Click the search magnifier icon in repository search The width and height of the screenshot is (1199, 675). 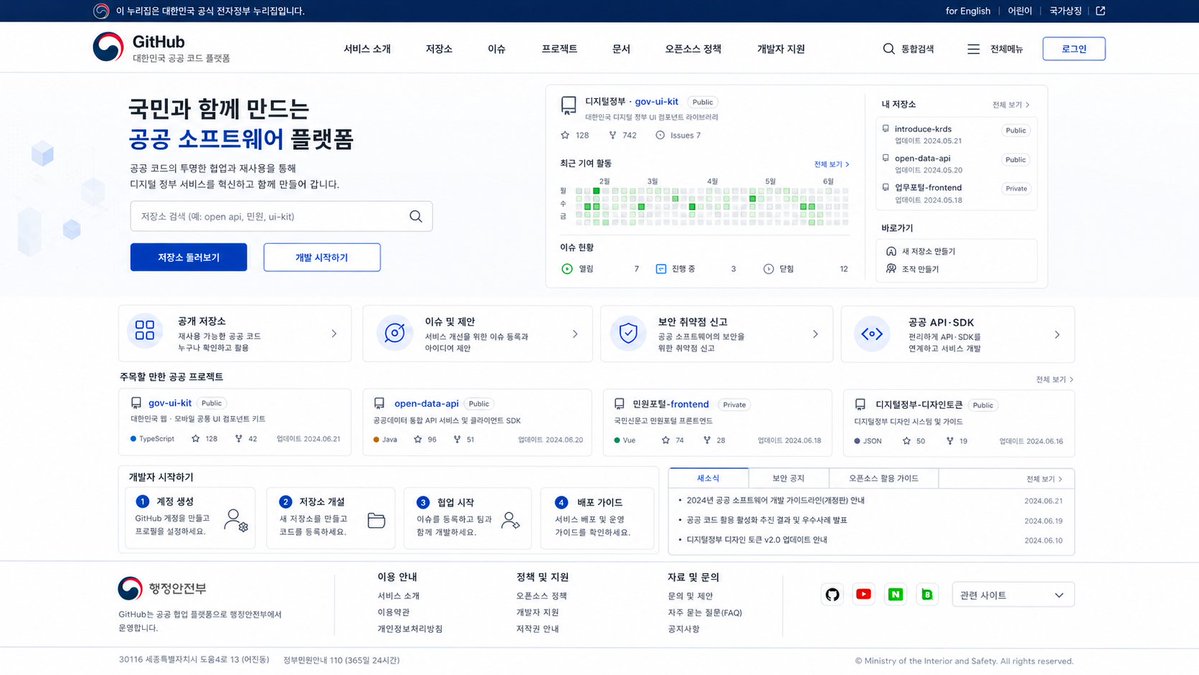click(415, 216)
